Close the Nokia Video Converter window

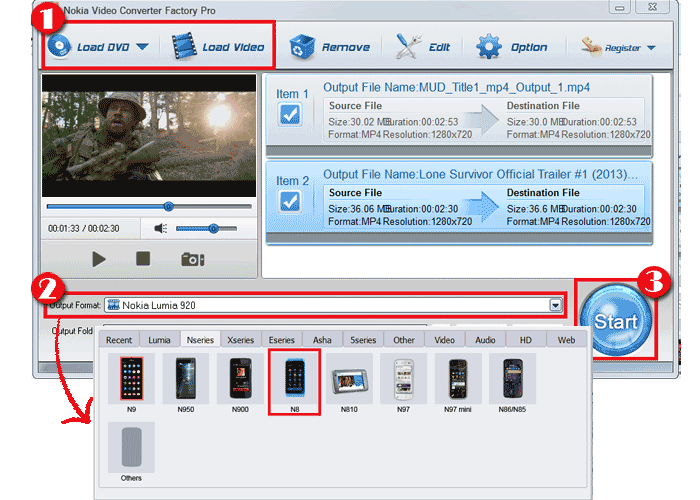(652, 7)
